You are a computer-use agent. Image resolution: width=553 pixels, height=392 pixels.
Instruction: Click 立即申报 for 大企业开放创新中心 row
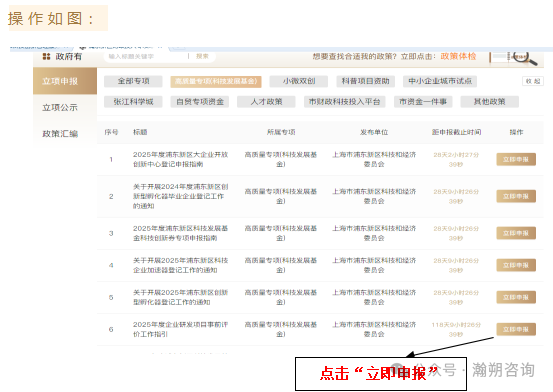point(516,159)
